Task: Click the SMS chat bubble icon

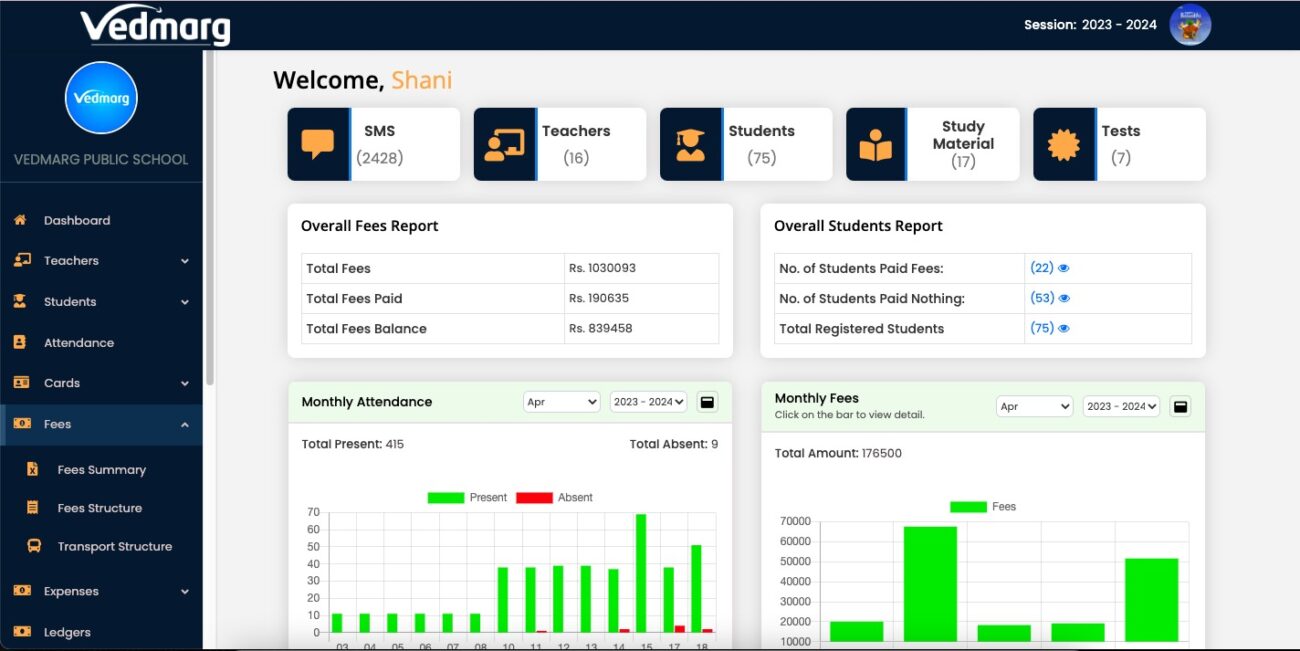Action: click(x=318, y=143)
